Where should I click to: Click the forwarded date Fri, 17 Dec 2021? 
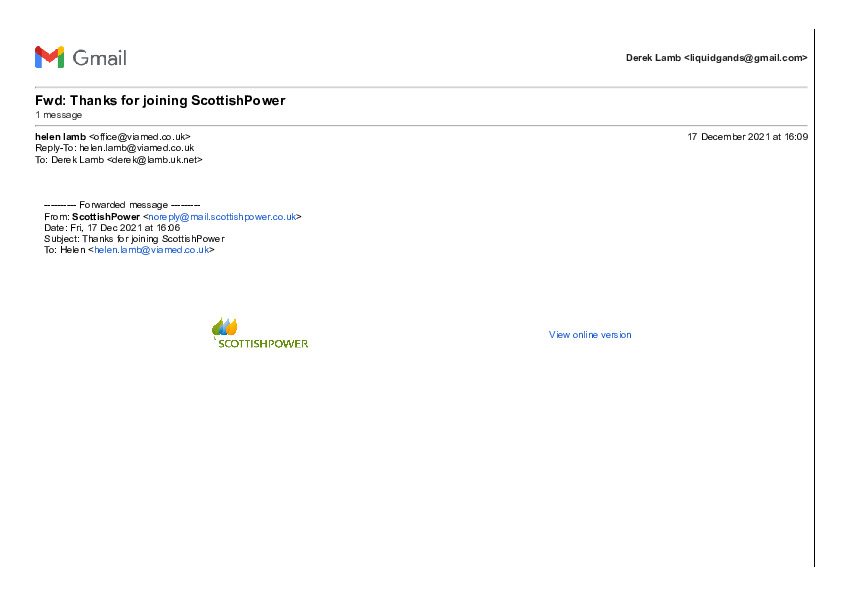(x=124, y=227)
